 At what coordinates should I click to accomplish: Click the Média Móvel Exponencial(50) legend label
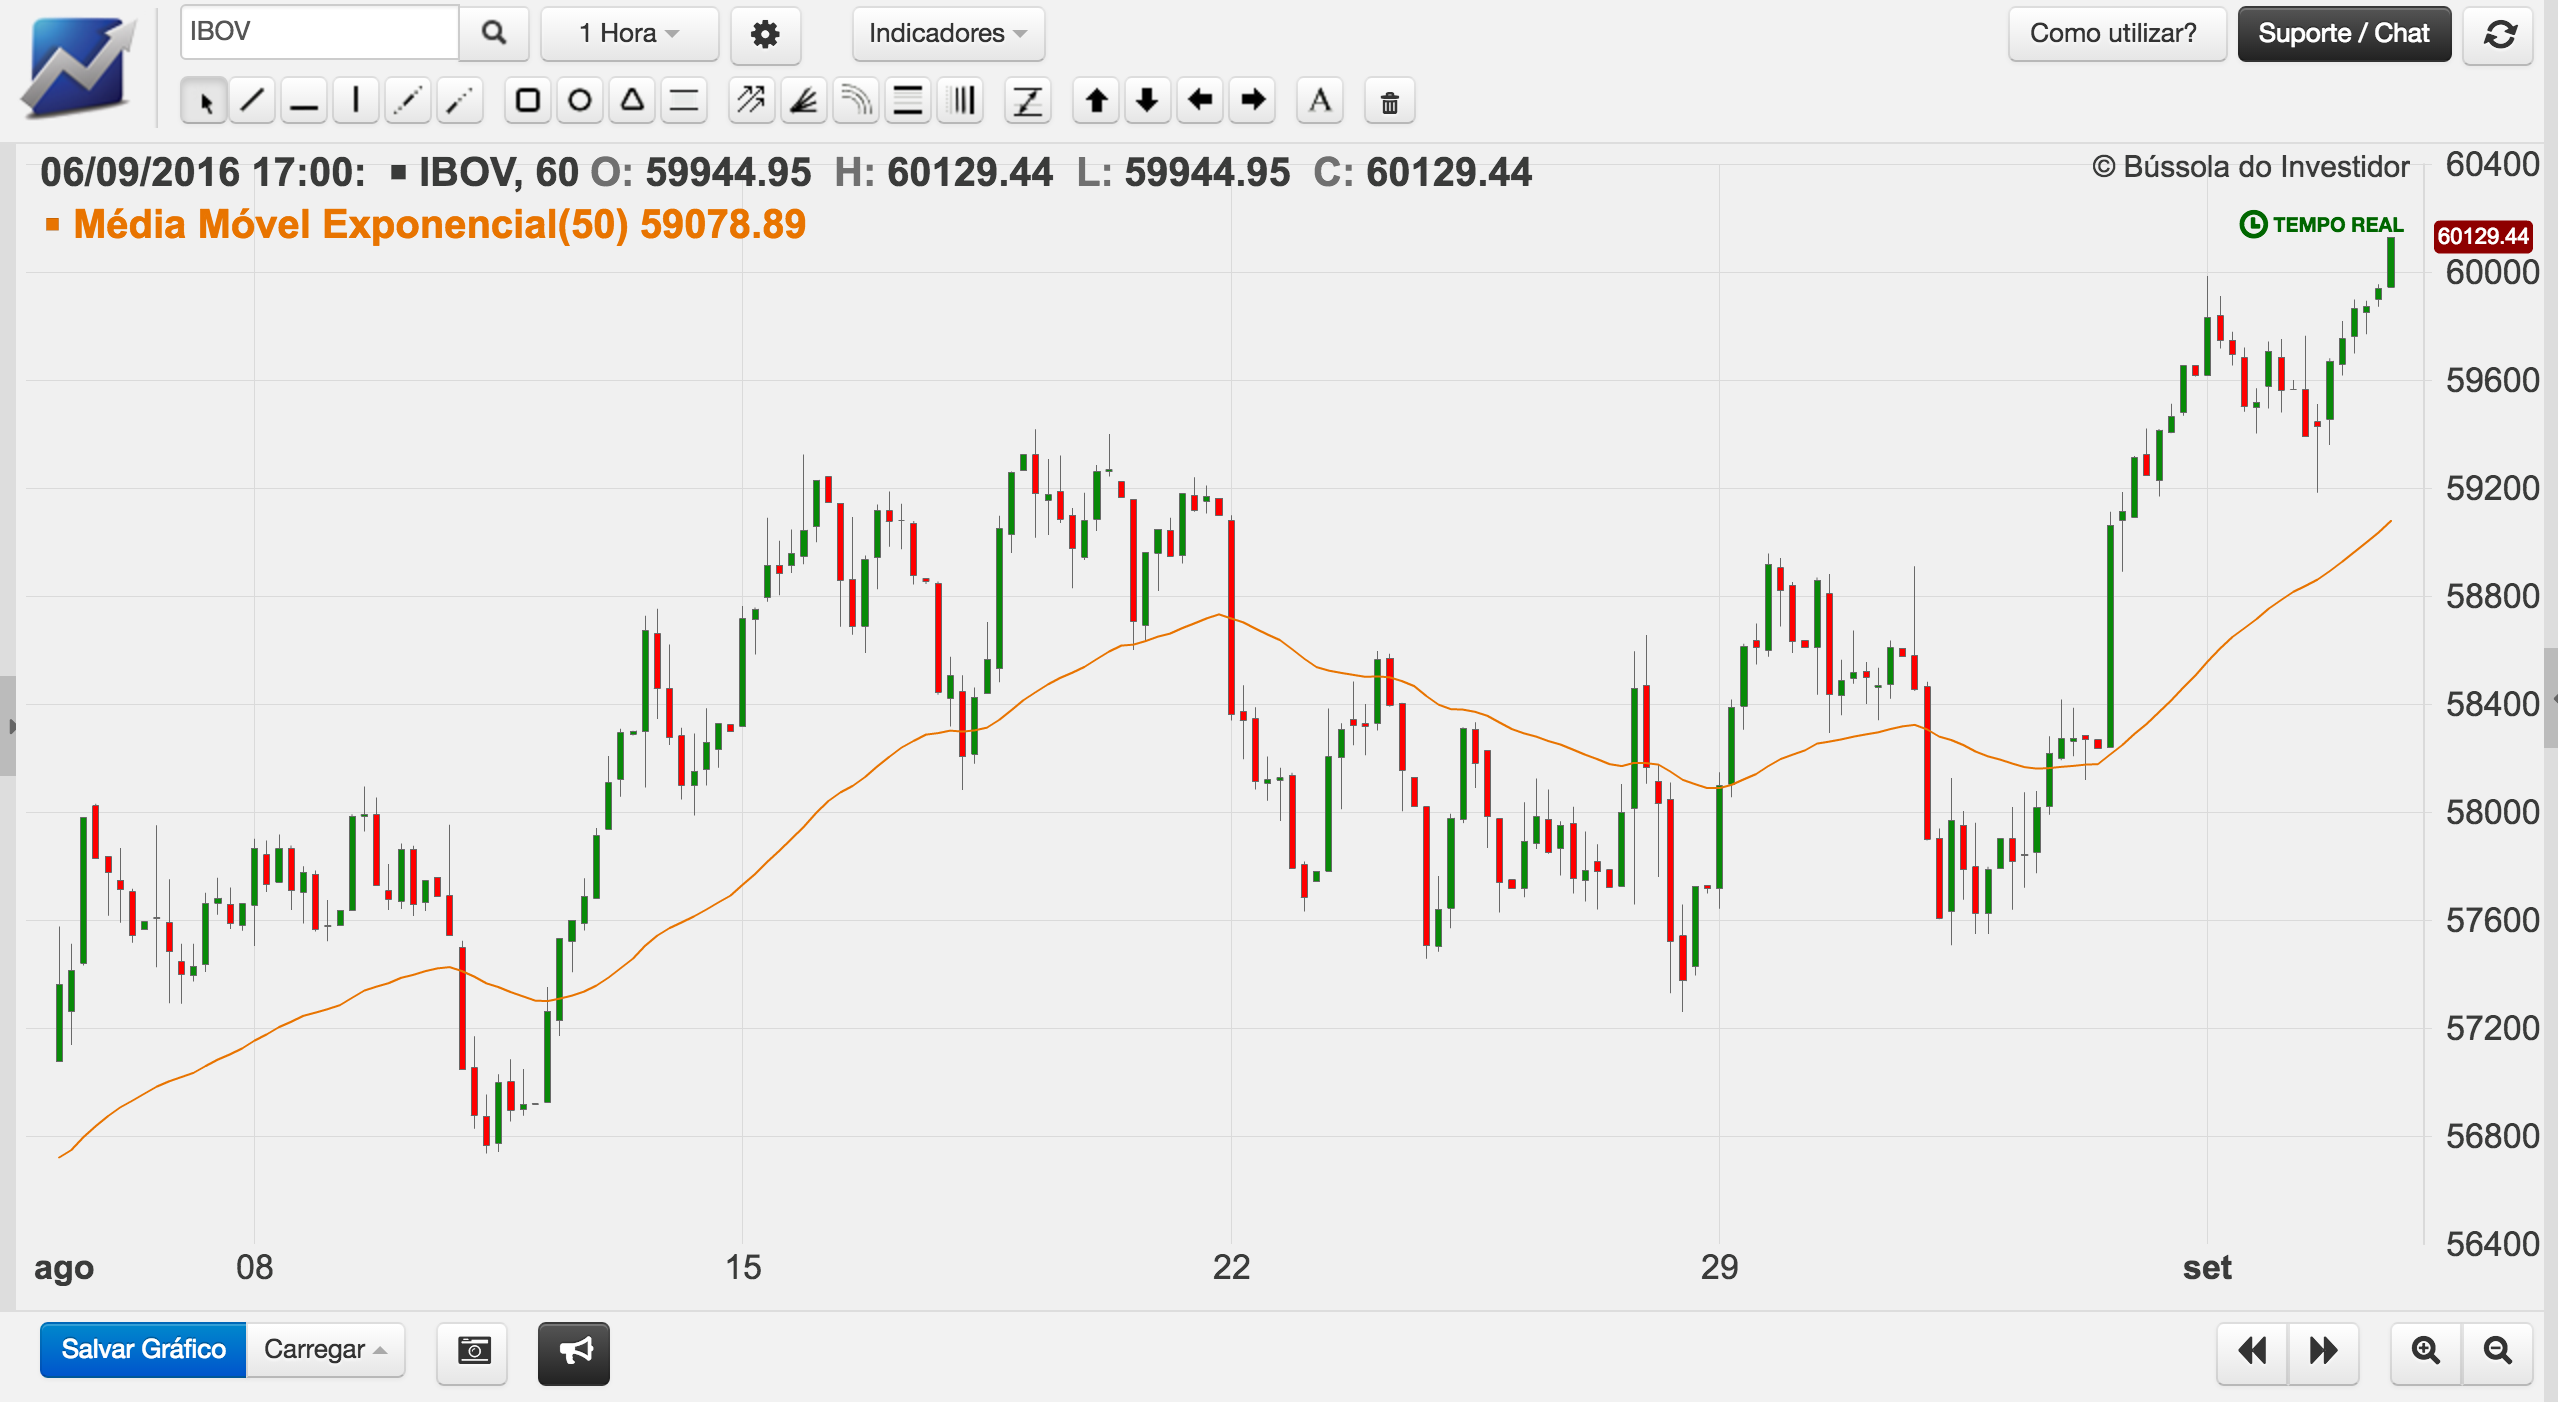pos(350,225)
